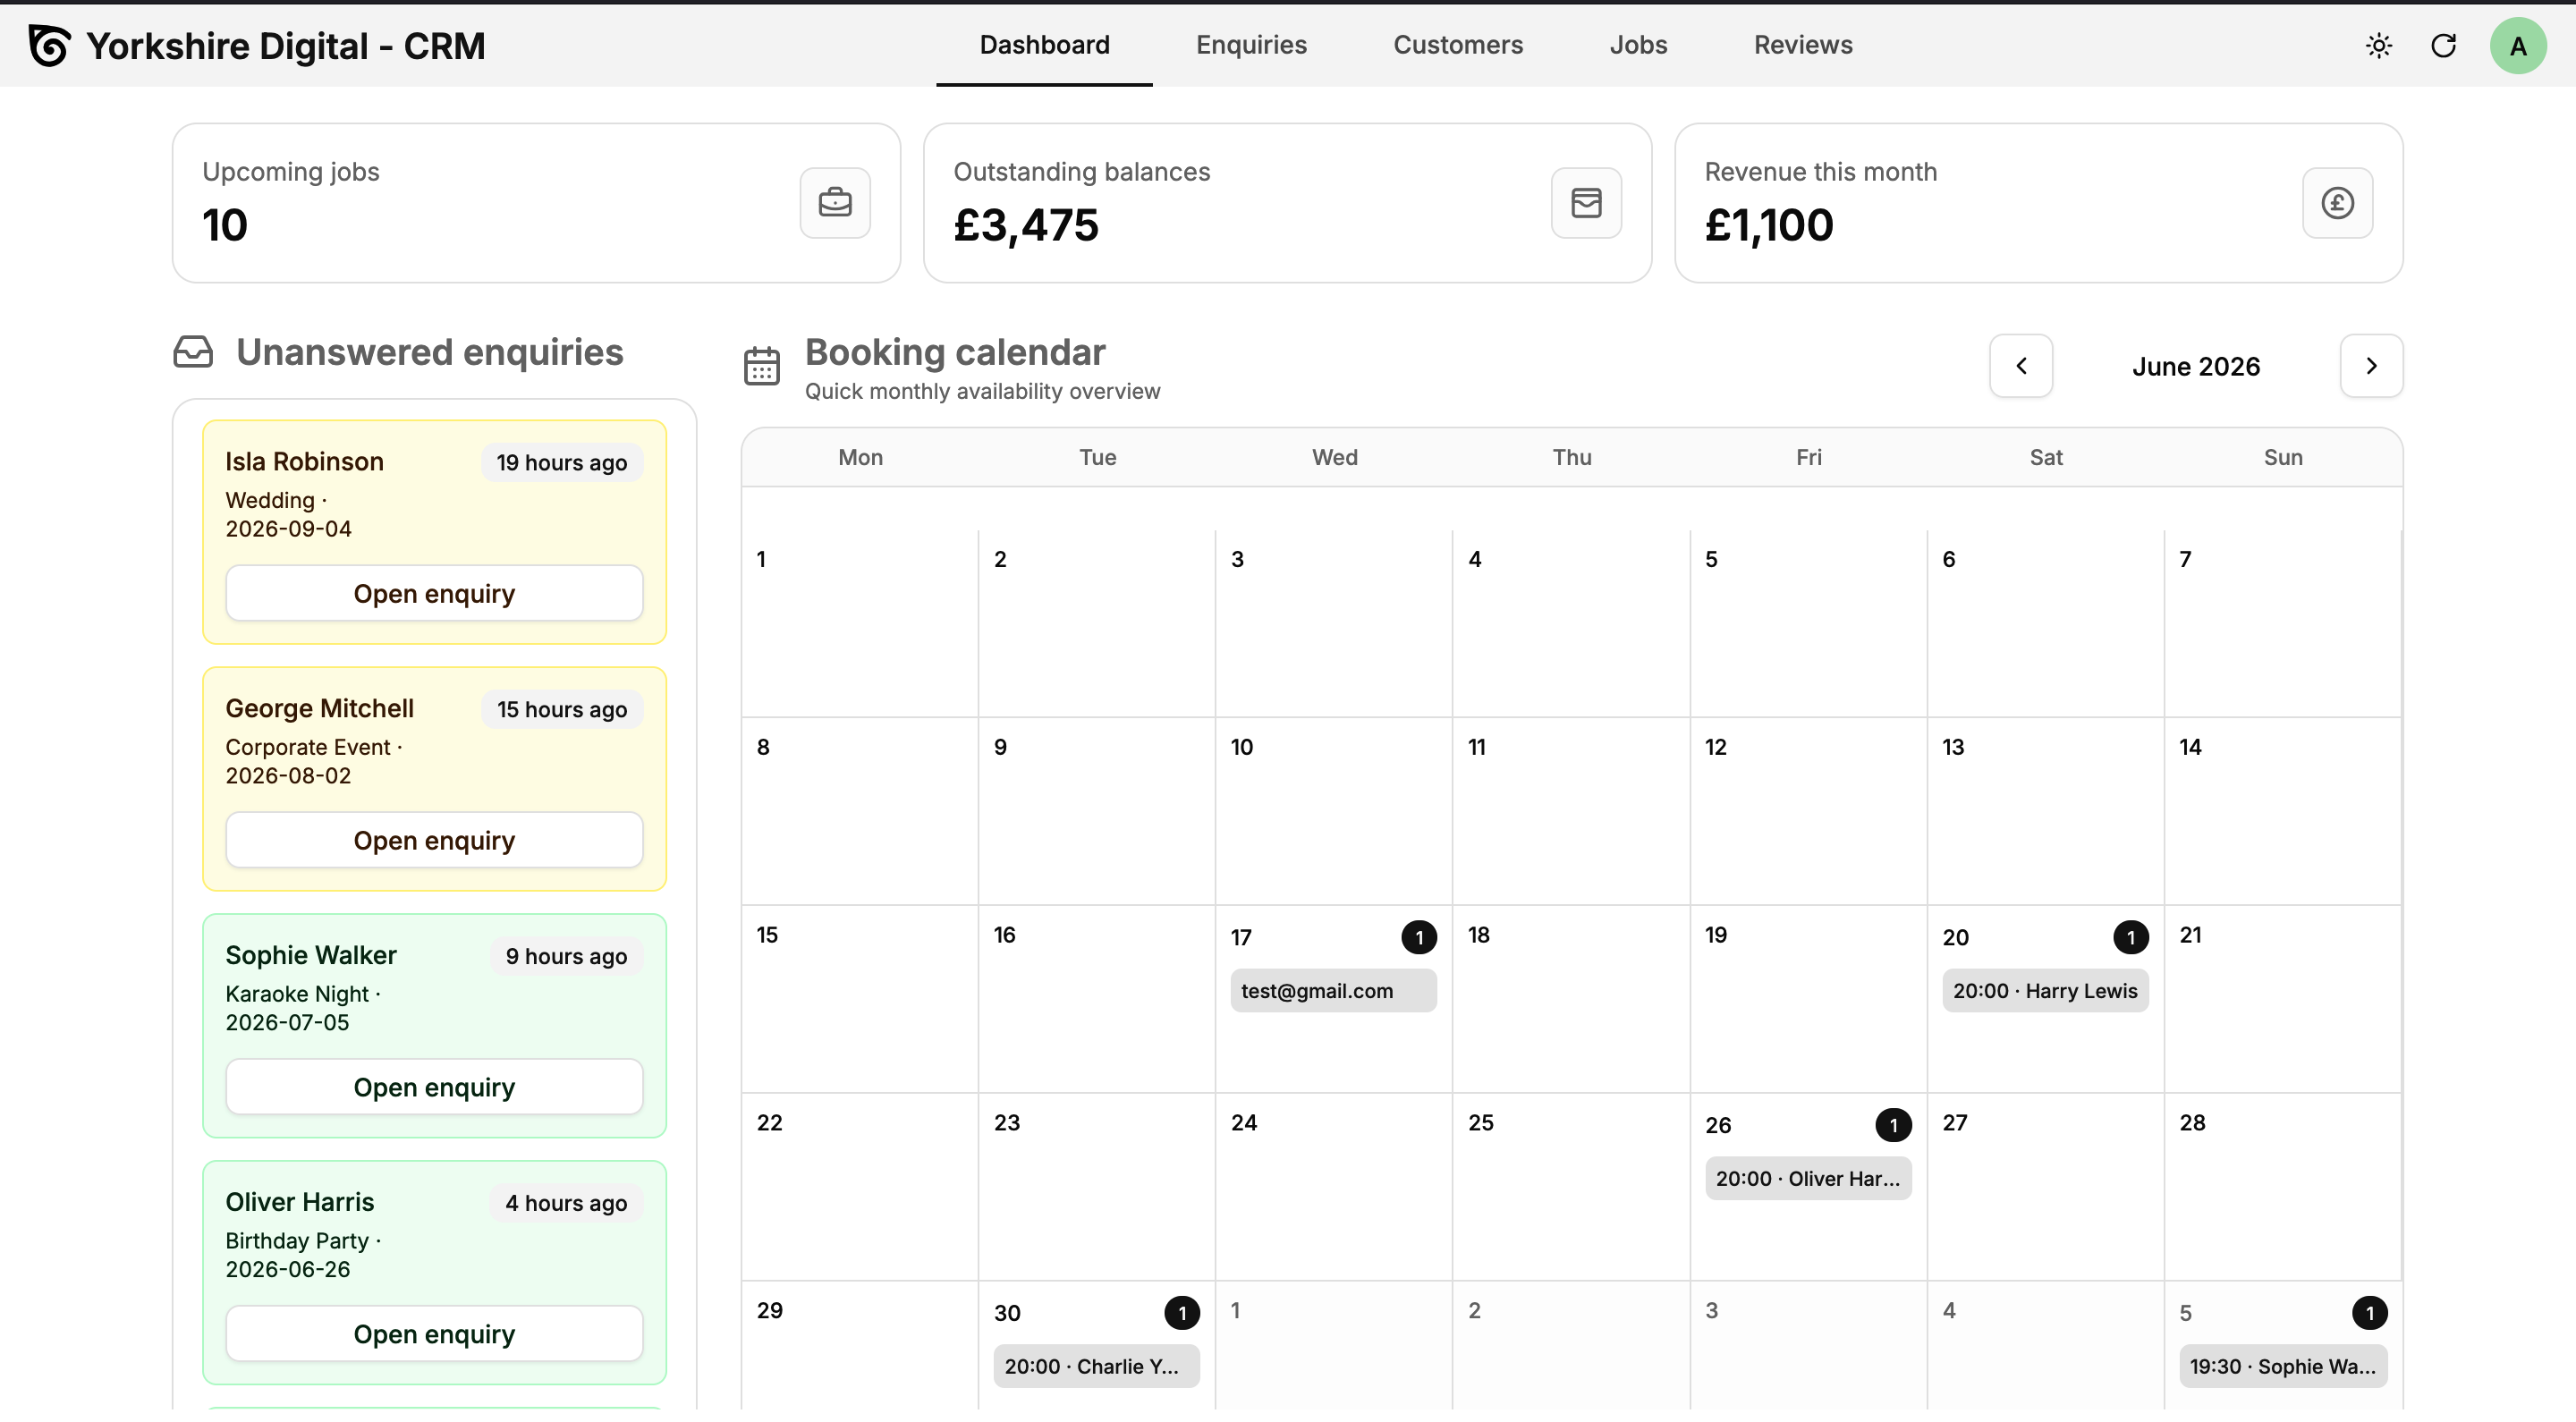Open the Jobs tab
The image size is (2576, 1422).
point(1638,45)
